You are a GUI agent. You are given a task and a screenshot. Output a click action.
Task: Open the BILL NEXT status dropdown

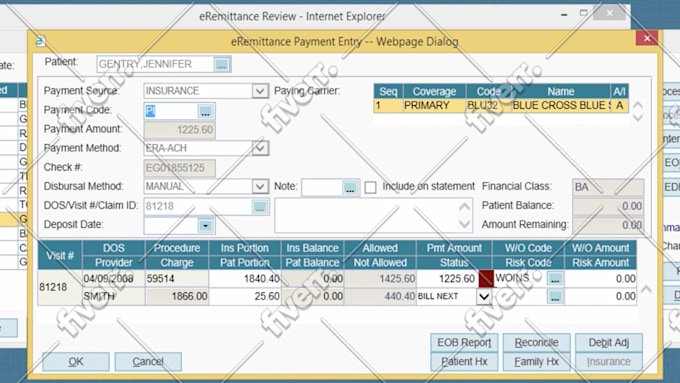(484, 297)
